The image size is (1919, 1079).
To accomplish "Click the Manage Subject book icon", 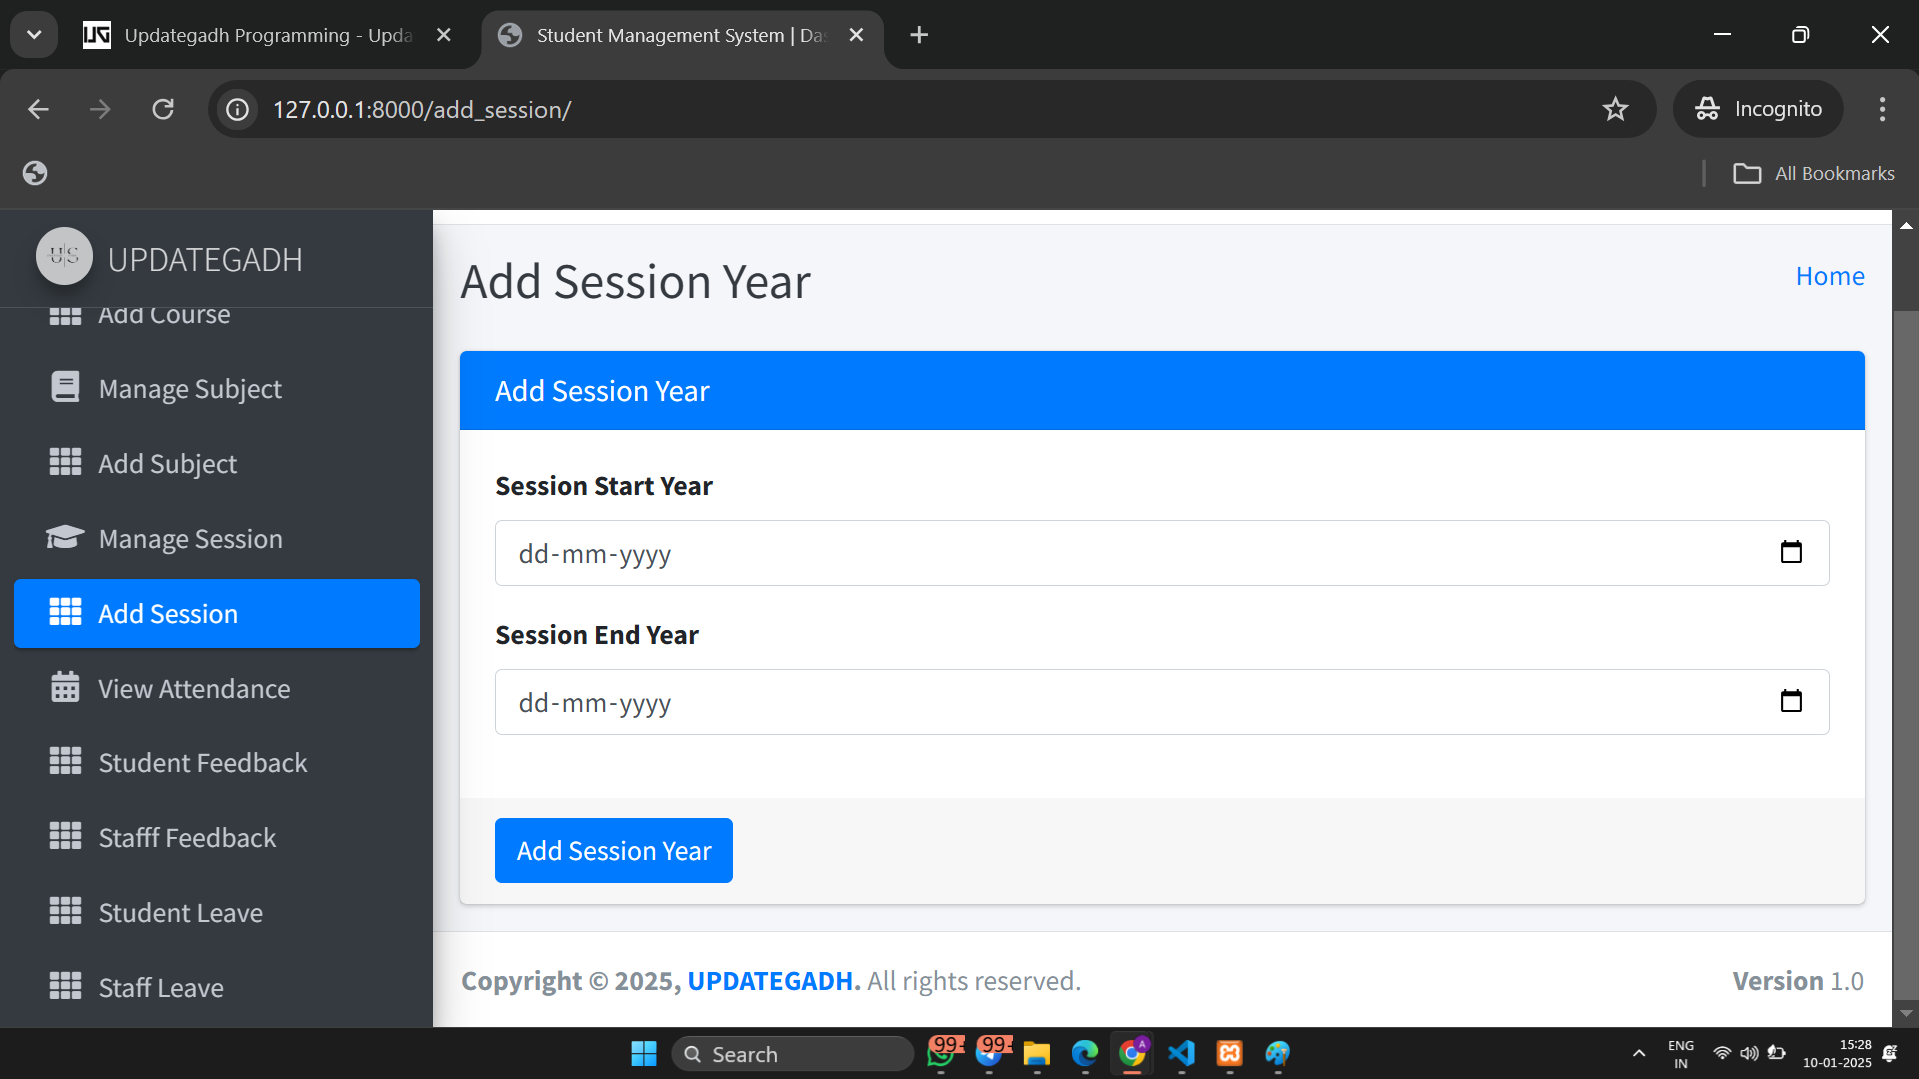I will (65, 387).
